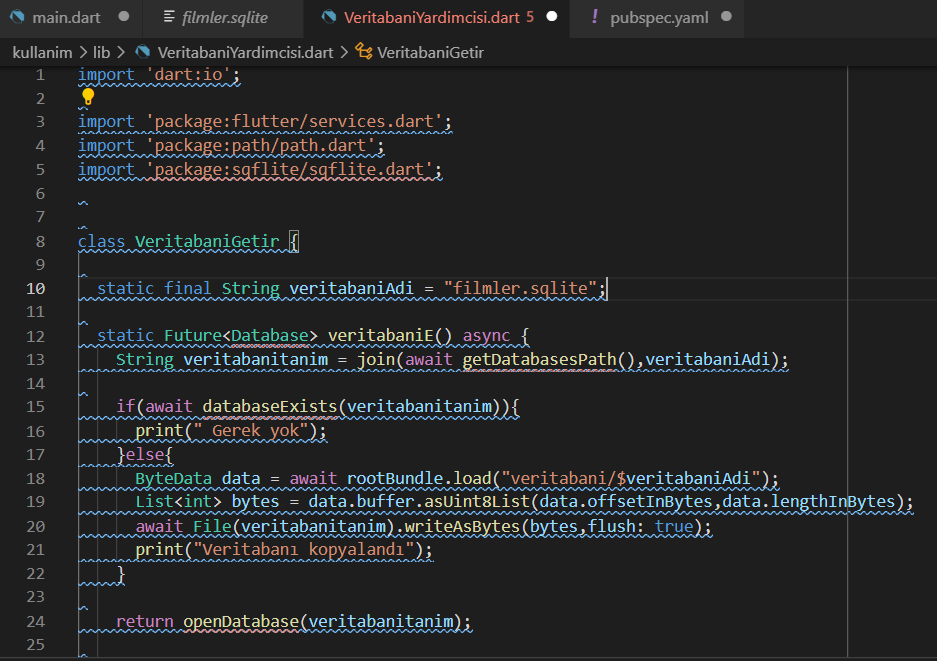The image size is (937, 661).
Task: Click the file icon on filmler.sqlite tab
Action: click(x=168, y=17)
